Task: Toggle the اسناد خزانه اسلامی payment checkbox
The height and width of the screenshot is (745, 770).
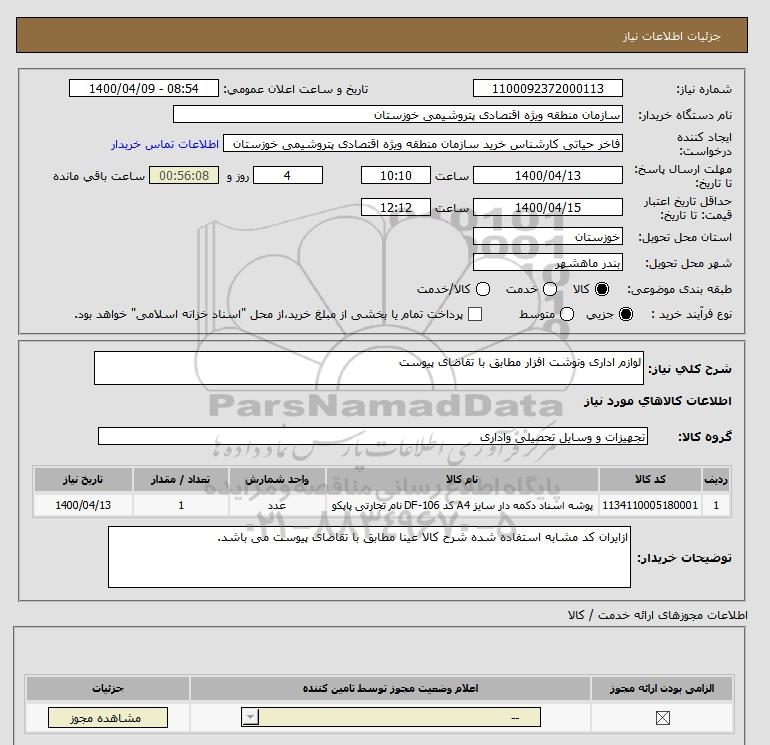Action: pyautogui.click(x=475, y=314)
